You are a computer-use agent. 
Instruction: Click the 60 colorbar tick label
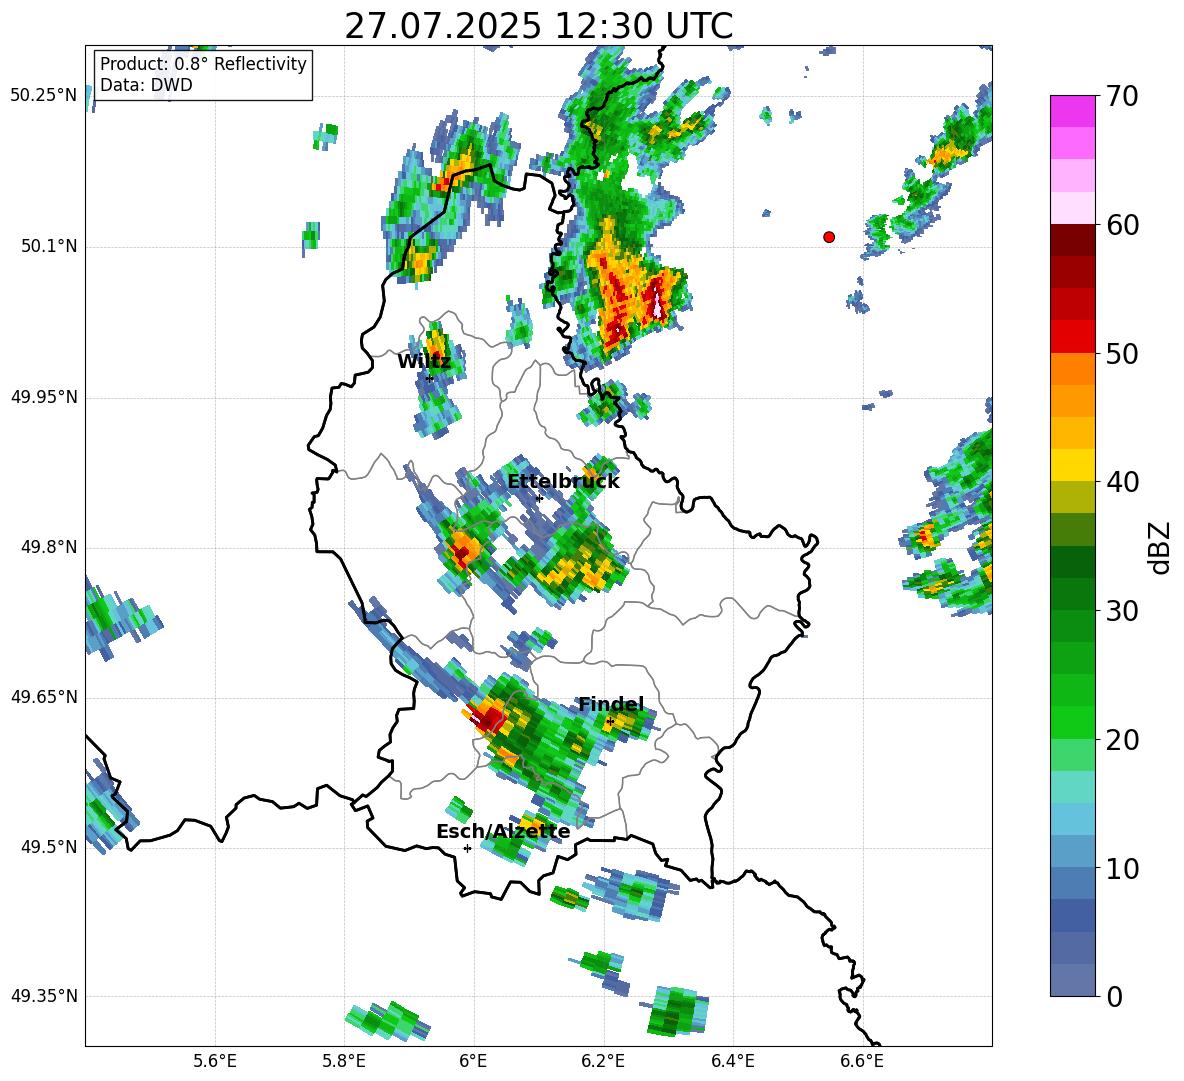pos(1121,225)
